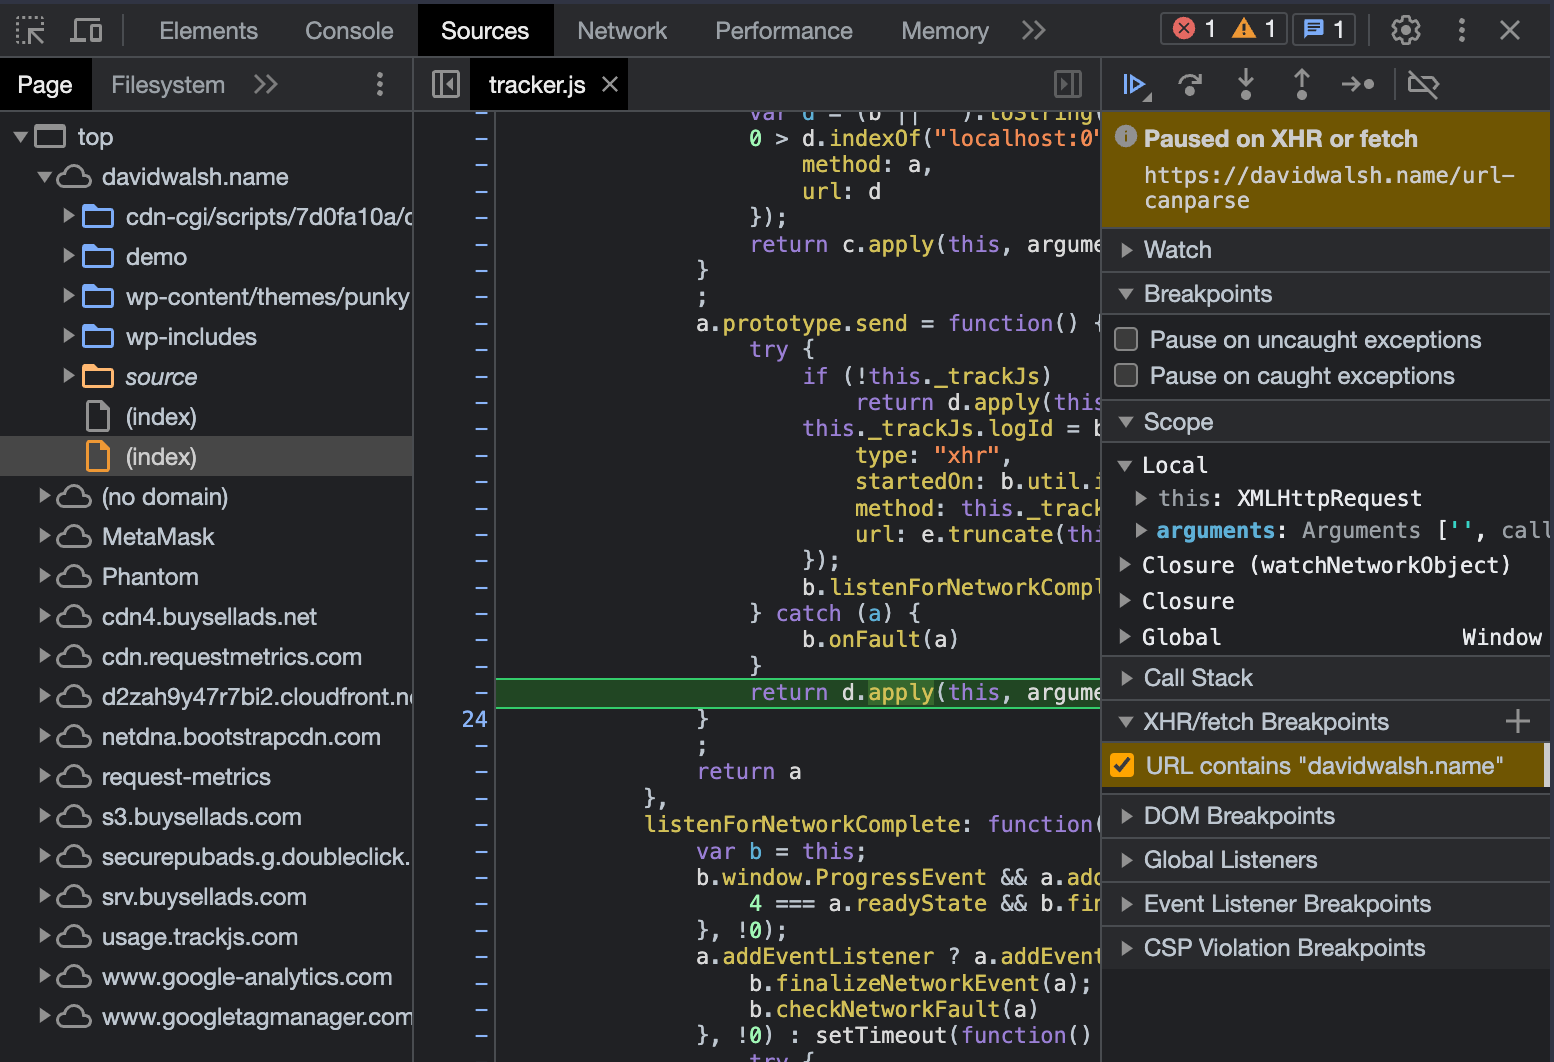The image size is (1554, 1062).
Task: Open DevTools settings gear
Action: [x=1405, y=30]
